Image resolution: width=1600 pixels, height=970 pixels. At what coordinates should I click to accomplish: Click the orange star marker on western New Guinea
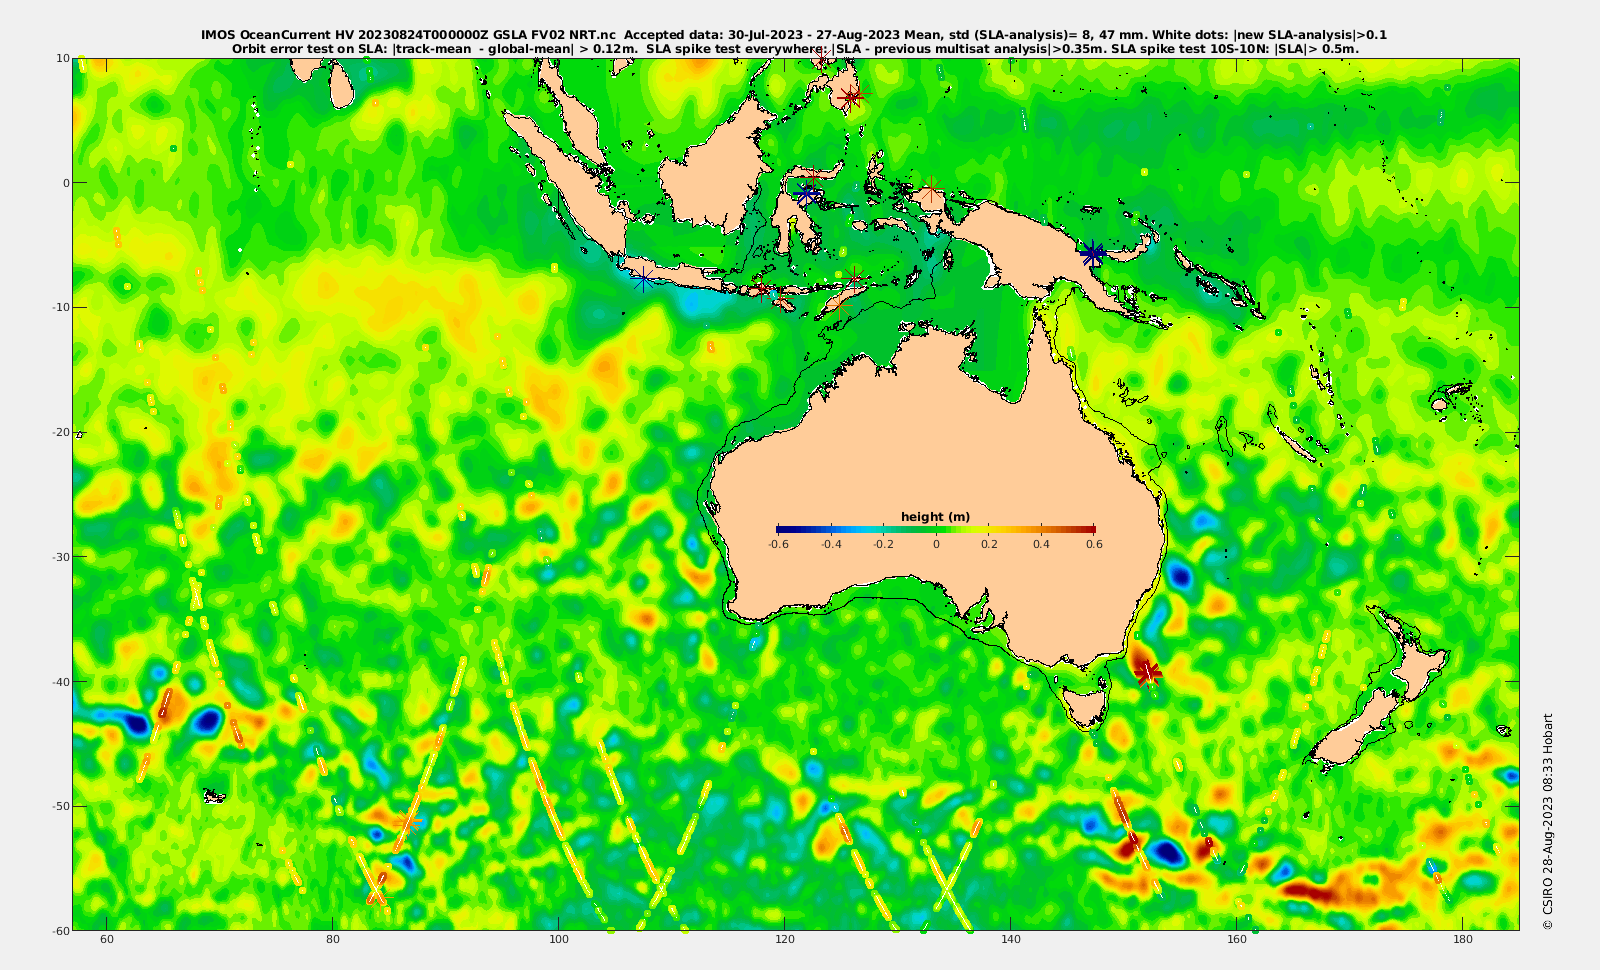[932, 190]
